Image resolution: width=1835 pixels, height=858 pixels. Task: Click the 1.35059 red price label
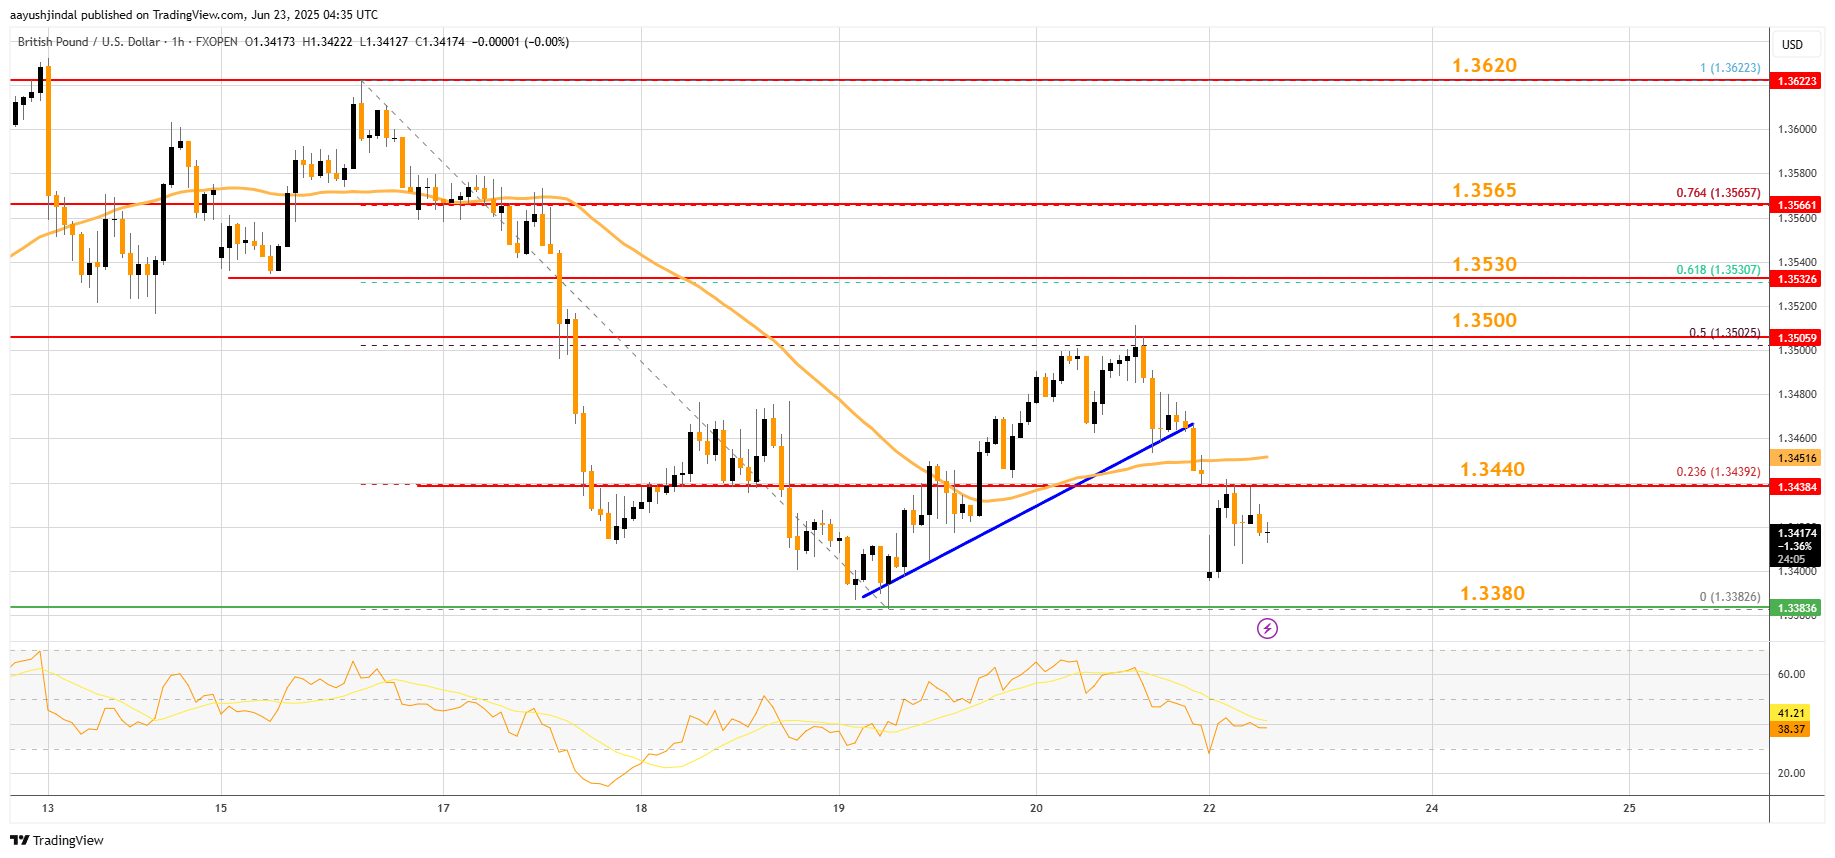tap(1795, 338)
